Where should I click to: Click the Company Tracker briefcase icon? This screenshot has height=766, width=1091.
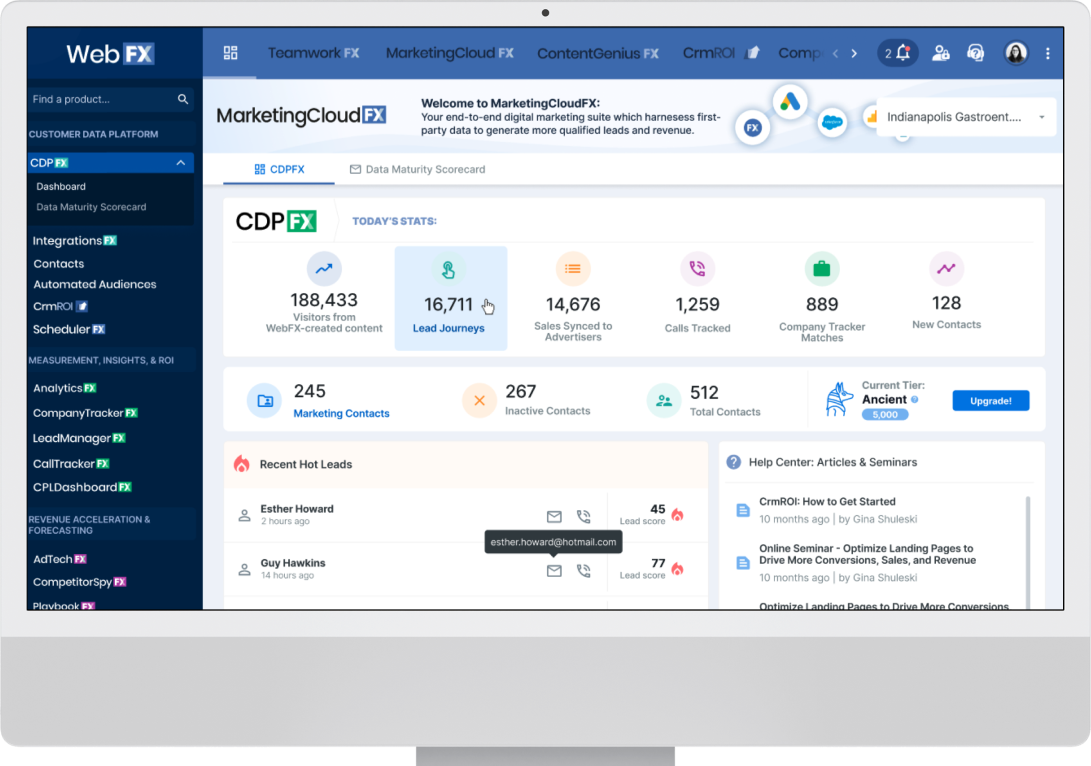coord(822,269)
